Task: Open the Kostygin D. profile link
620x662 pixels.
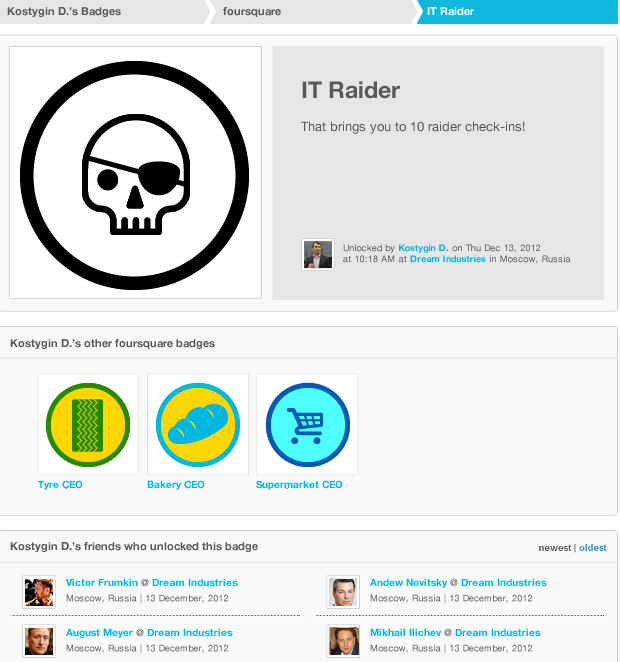Action: coord(423,248)
